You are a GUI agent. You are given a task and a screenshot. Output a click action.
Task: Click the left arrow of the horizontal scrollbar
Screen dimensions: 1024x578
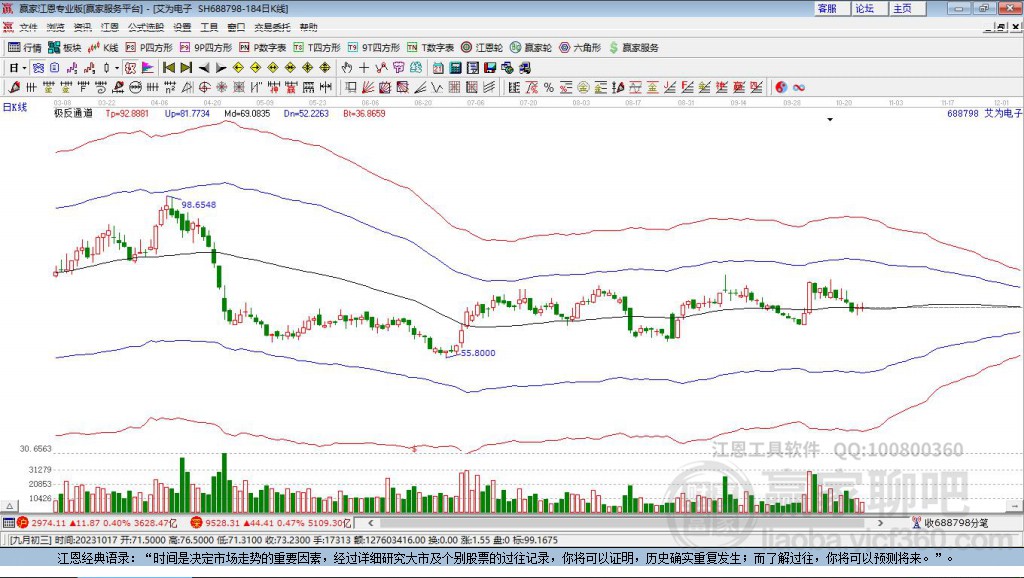pyautogui.click(x=371, y=522)
